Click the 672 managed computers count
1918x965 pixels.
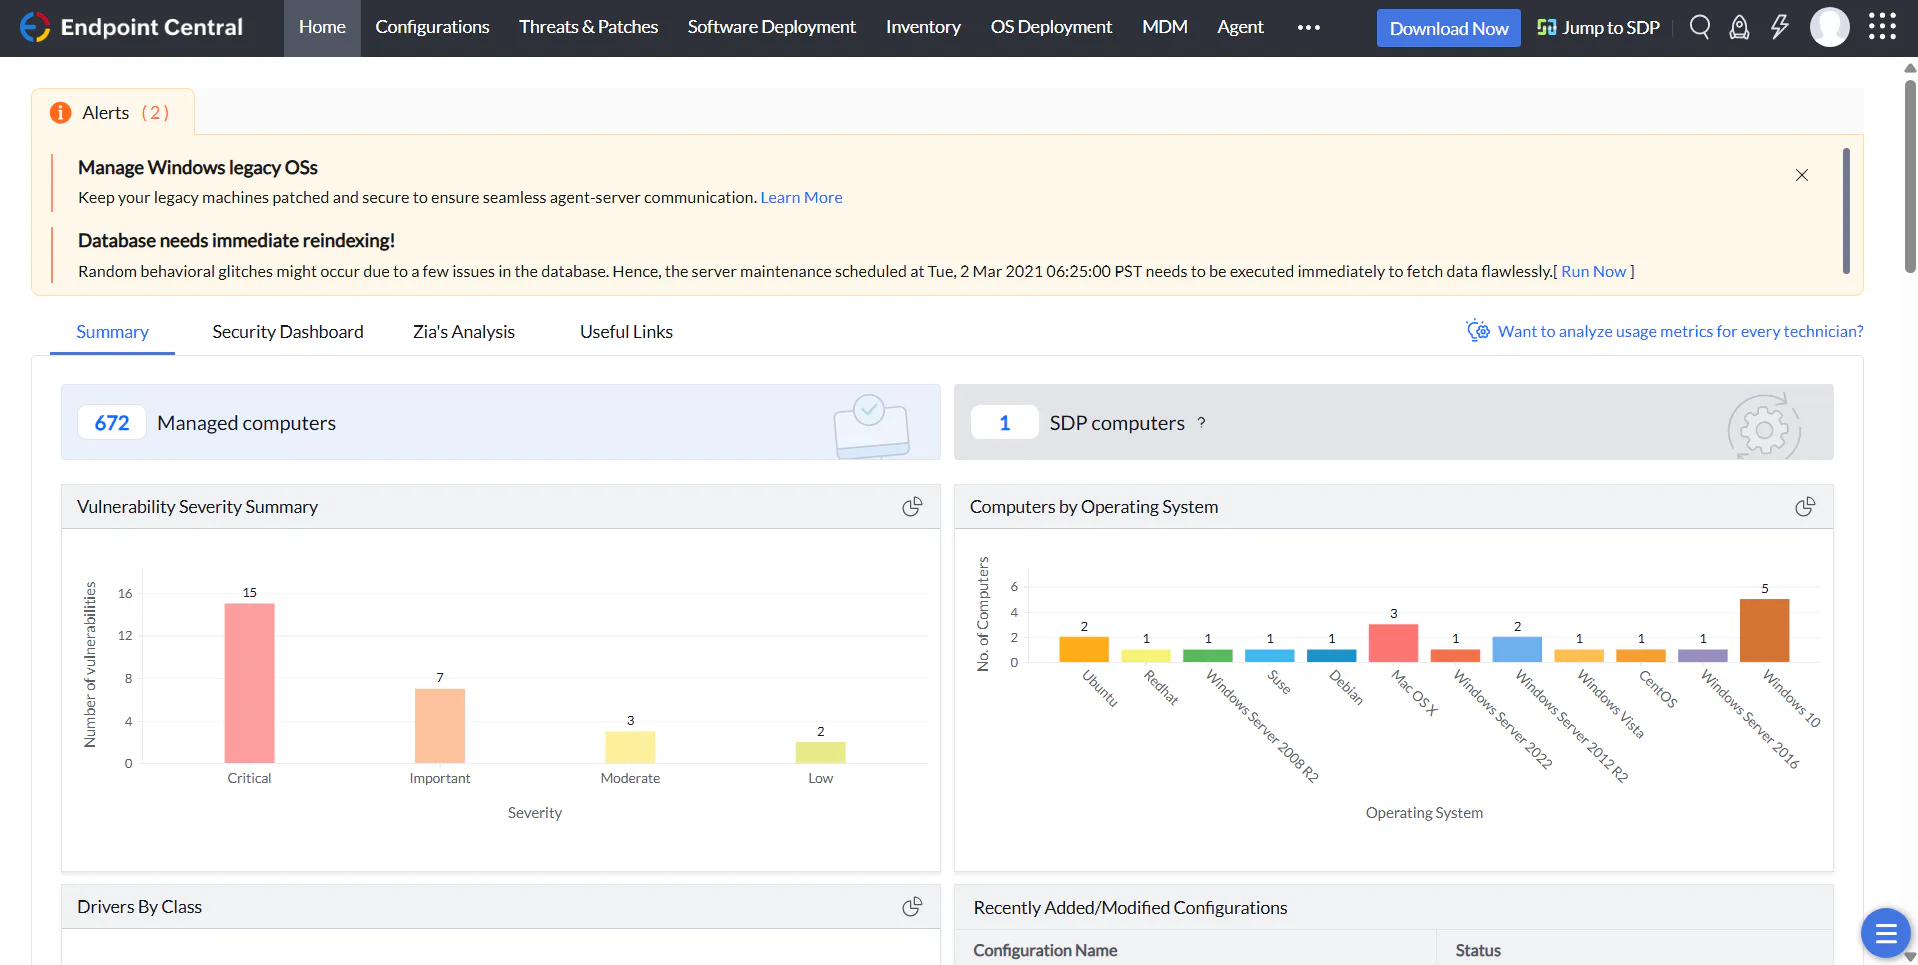(x=112, y=423)
